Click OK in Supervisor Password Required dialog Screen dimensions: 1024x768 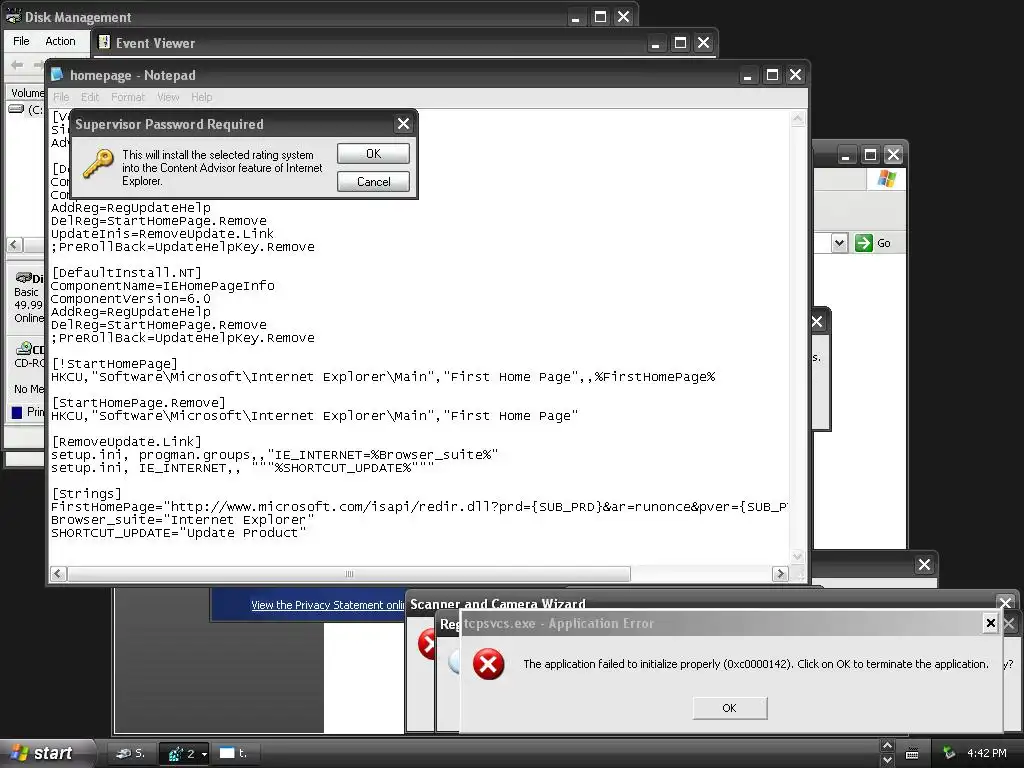373,153
